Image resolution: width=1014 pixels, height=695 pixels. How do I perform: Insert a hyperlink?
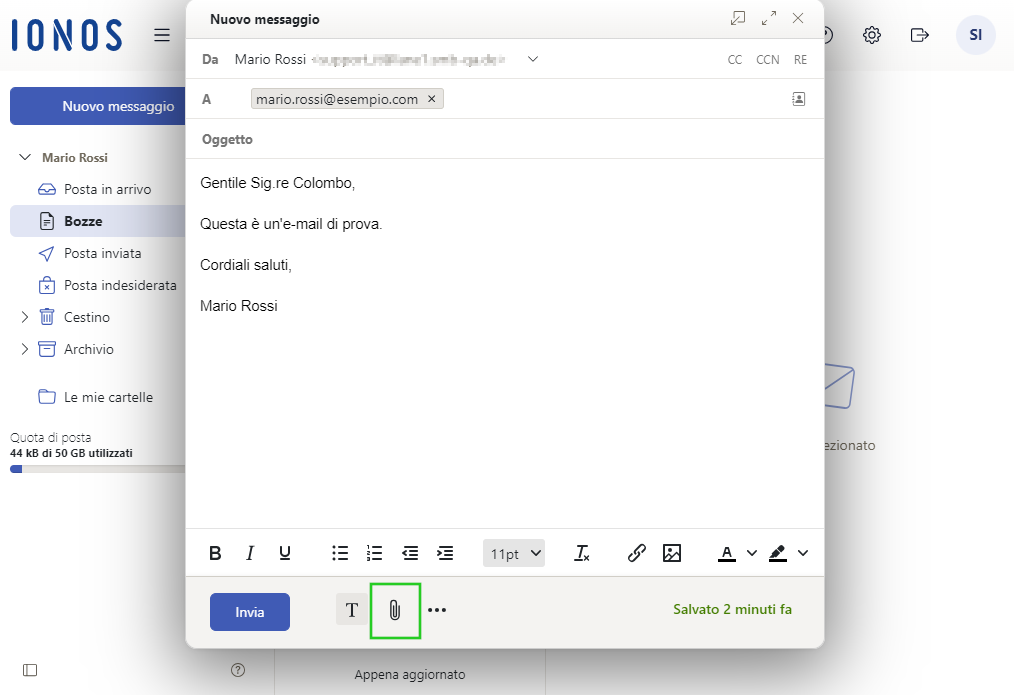point(637,553)
